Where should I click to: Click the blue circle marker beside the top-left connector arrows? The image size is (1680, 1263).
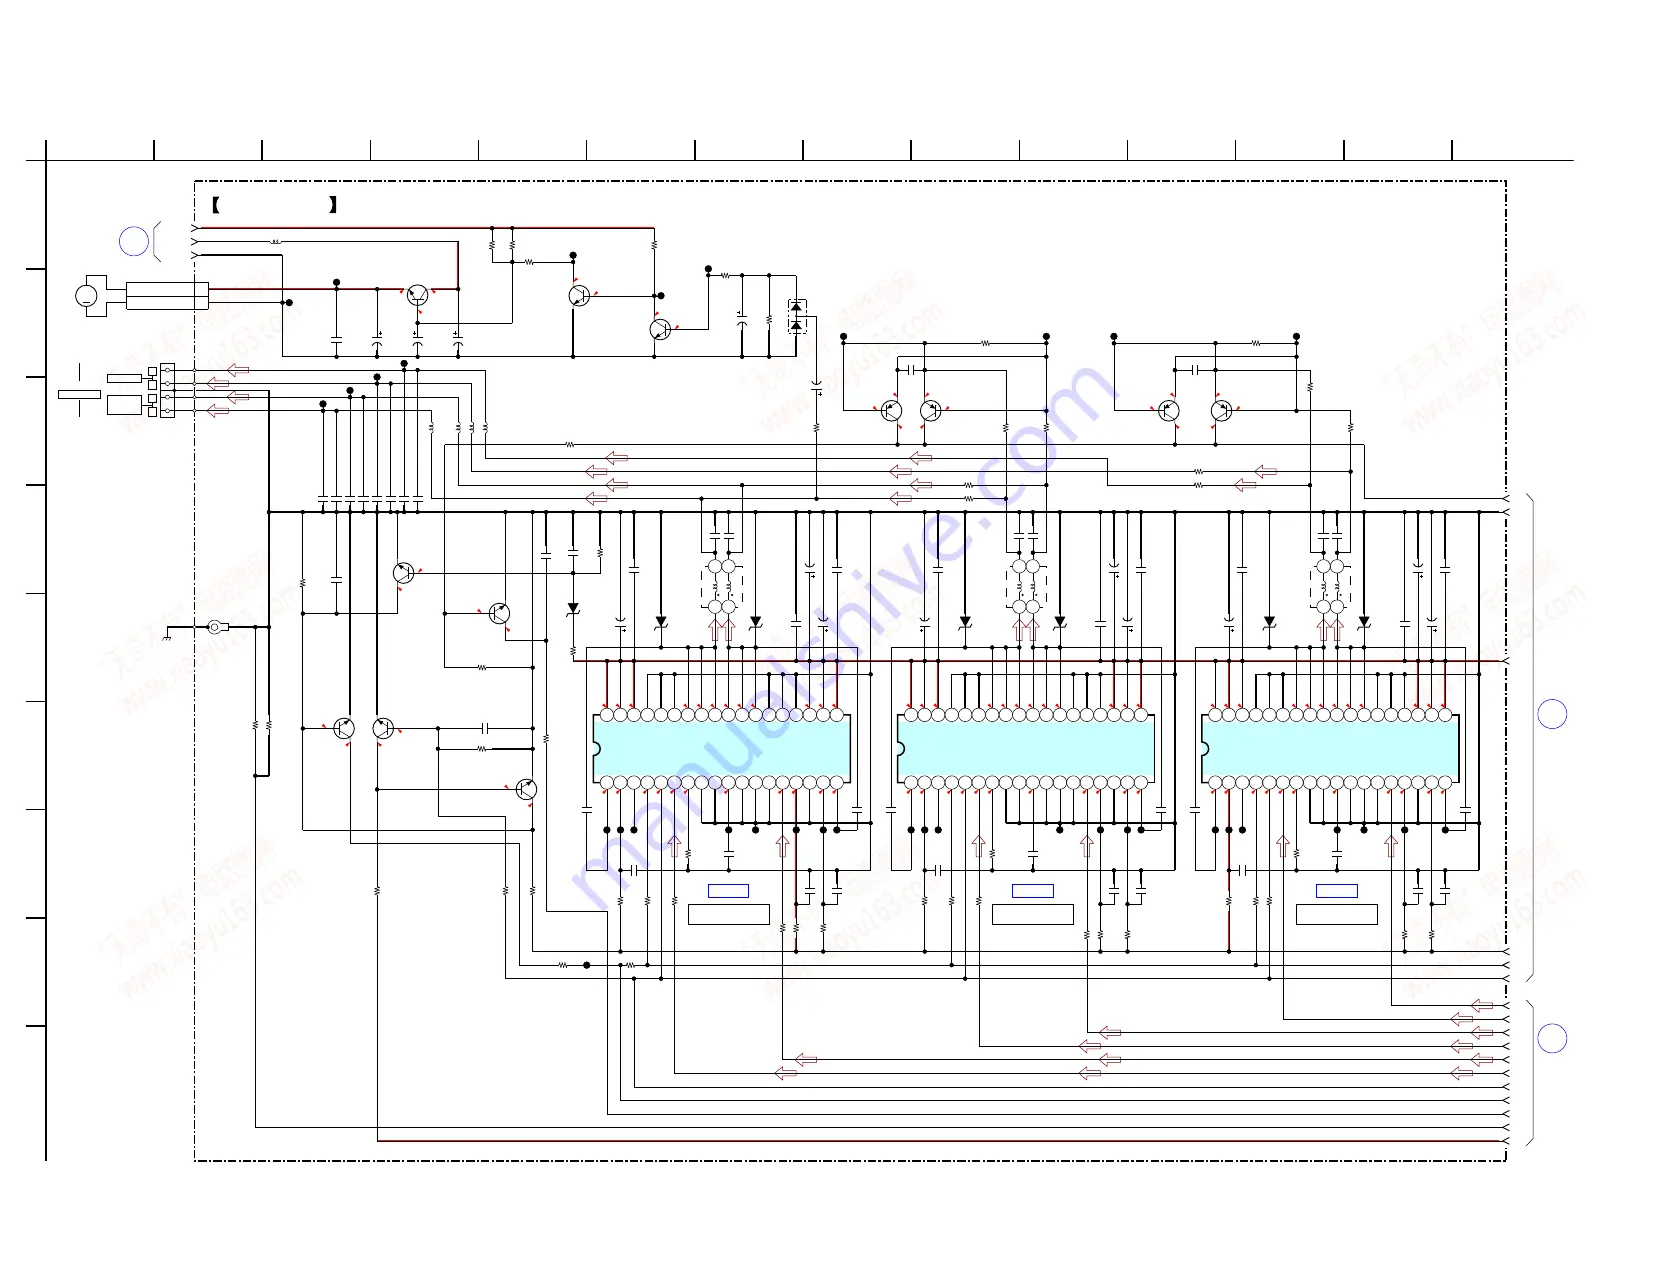point(134,242)
